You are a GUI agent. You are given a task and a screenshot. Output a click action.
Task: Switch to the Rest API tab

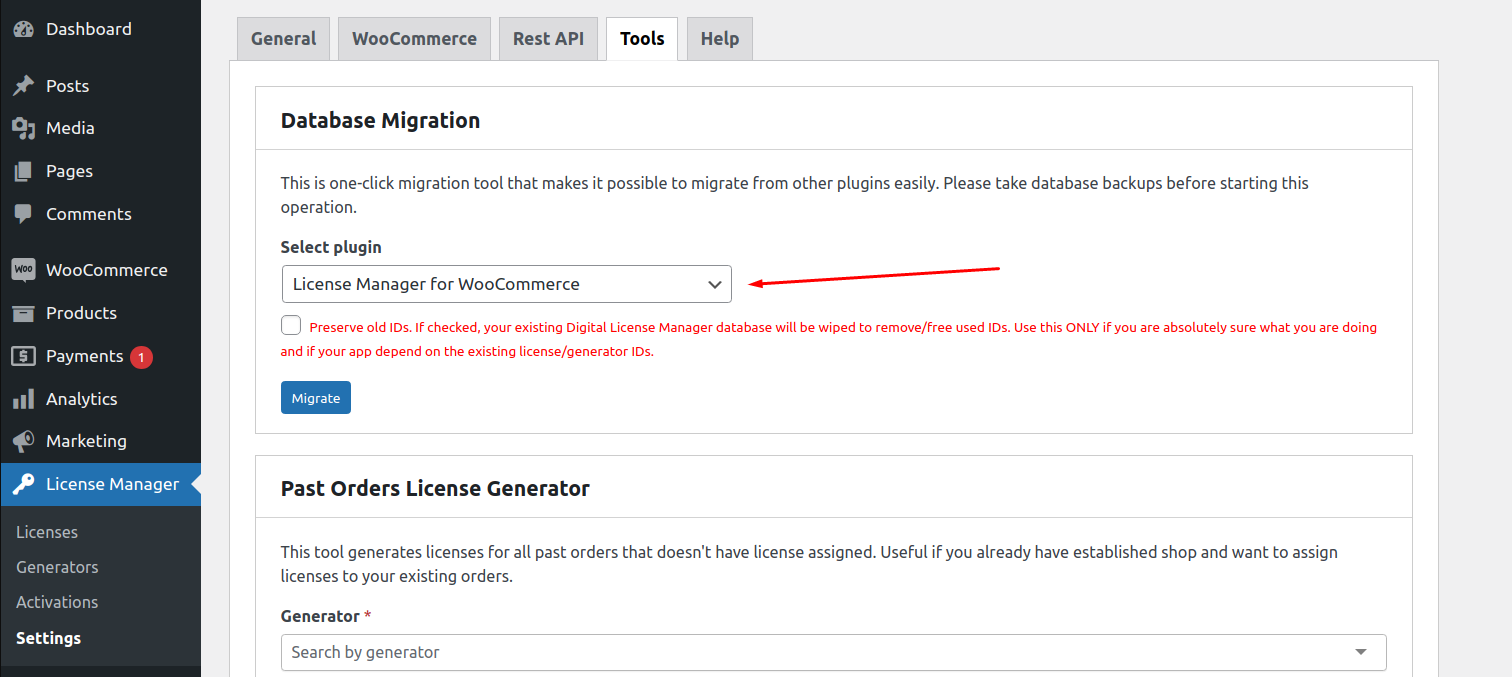click(x=548, y=38)
